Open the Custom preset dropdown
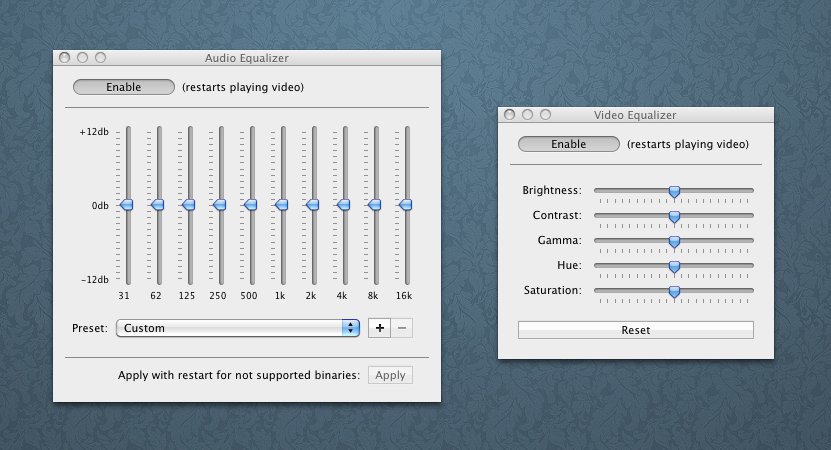Screen dimensions: 831x450 (238, 328)
